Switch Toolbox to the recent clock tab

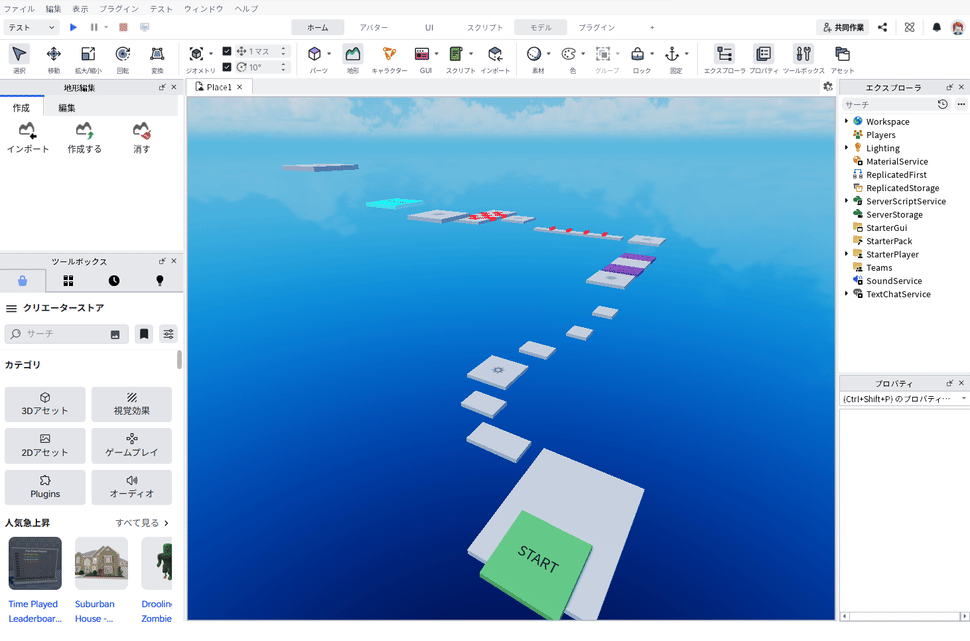(x=114, y=281)
